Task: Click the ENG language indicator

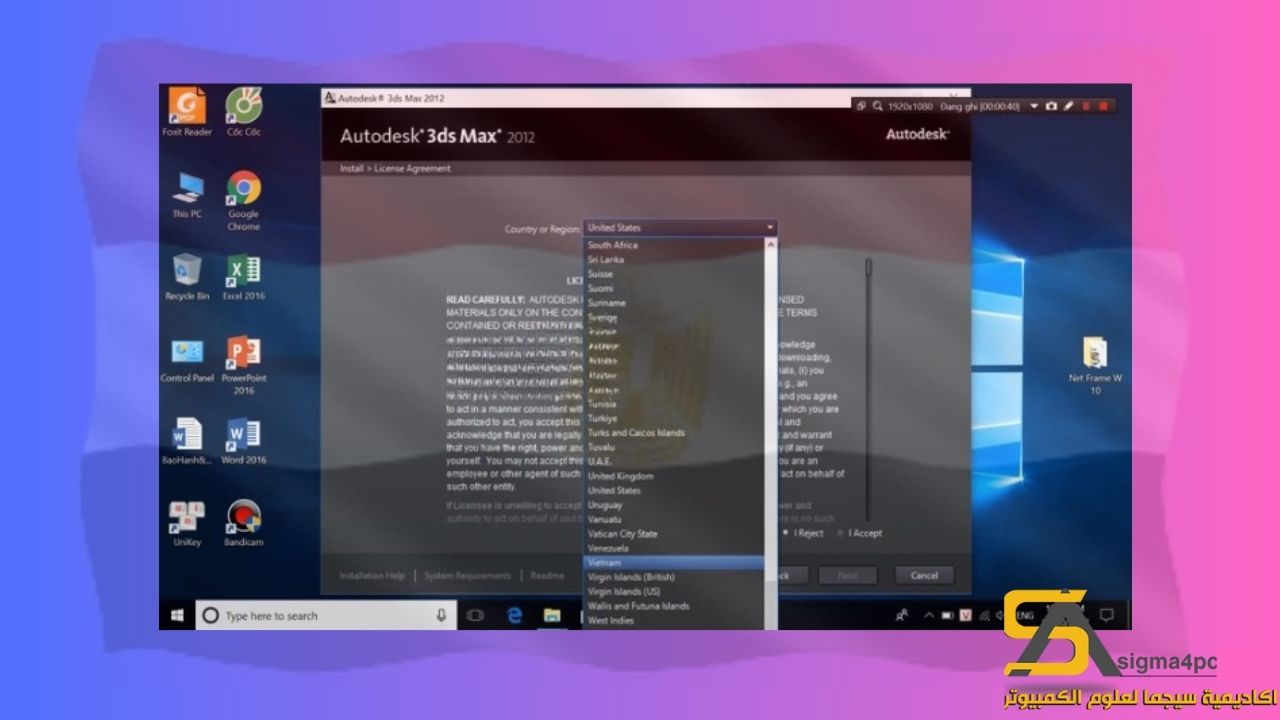Action: (1025, 616)
